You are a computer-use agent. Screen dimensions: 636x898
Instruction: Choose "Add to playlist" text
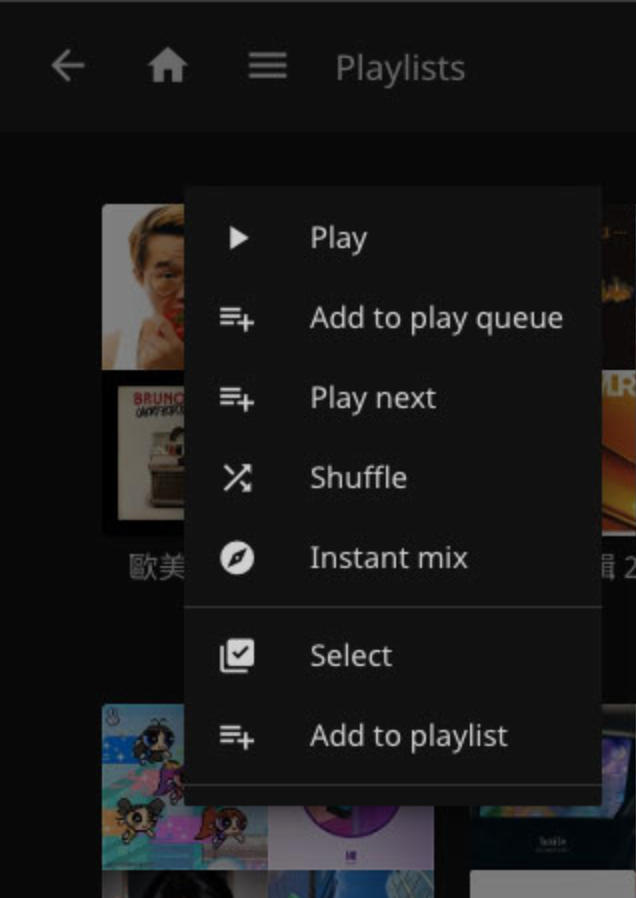[x=408, y=736]
